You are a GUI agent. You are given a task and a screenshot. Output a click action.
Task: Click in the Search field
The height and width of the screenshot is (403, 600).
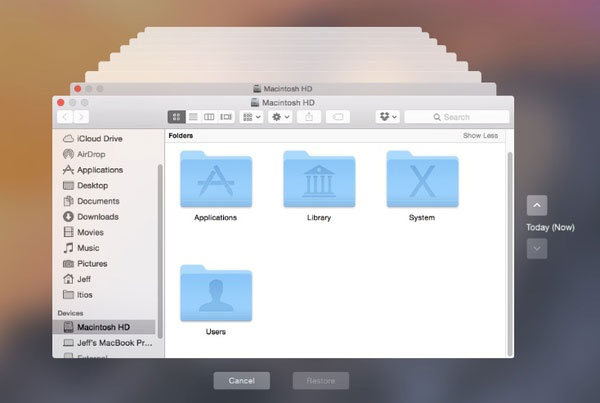456,117
